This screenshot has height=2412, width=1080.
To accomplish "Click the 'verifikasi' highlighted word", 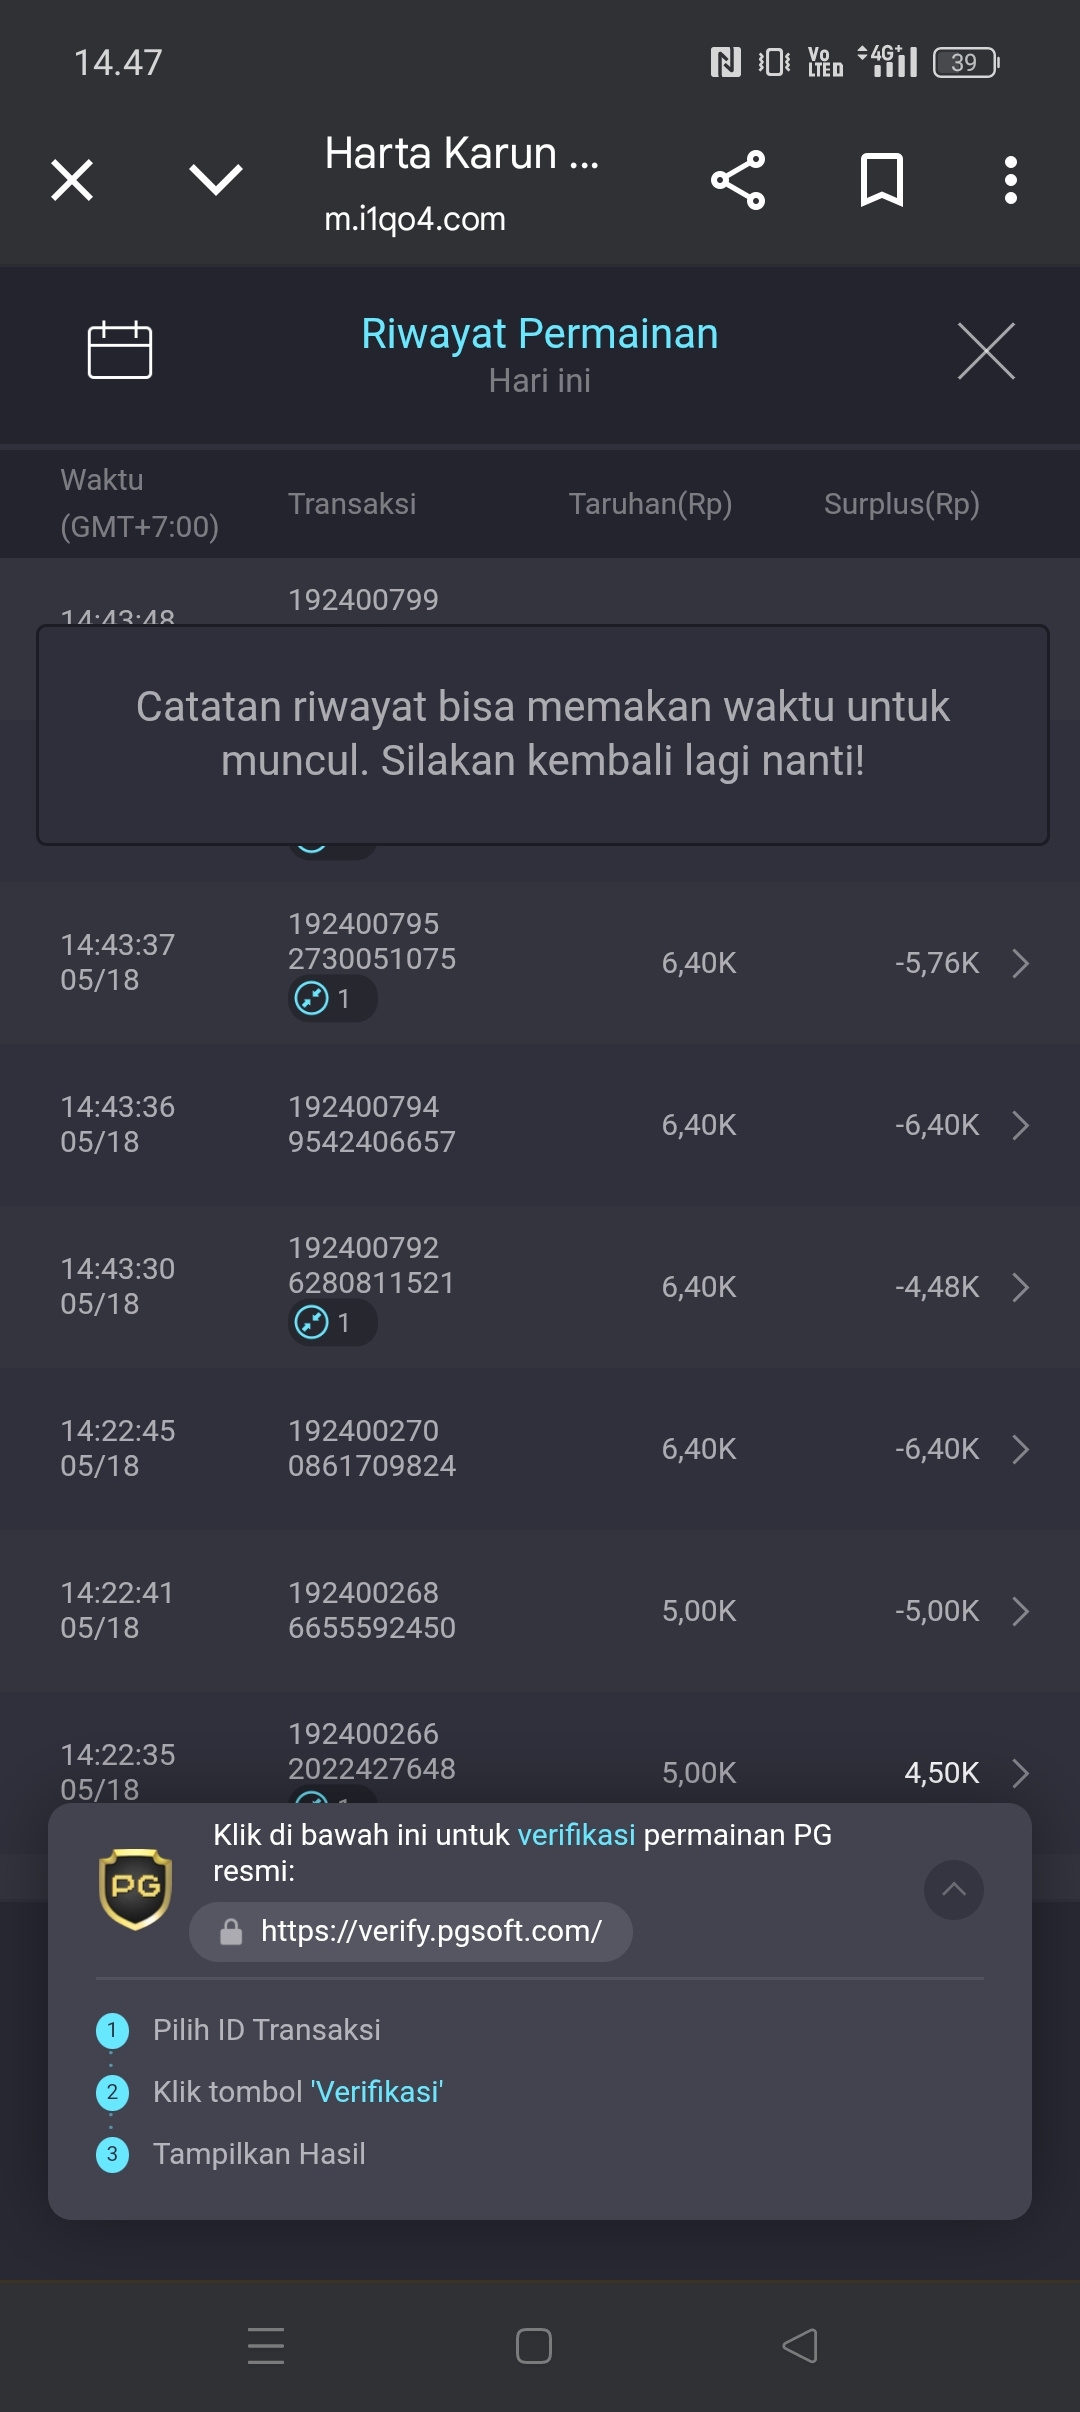I will click(576, 1835).
